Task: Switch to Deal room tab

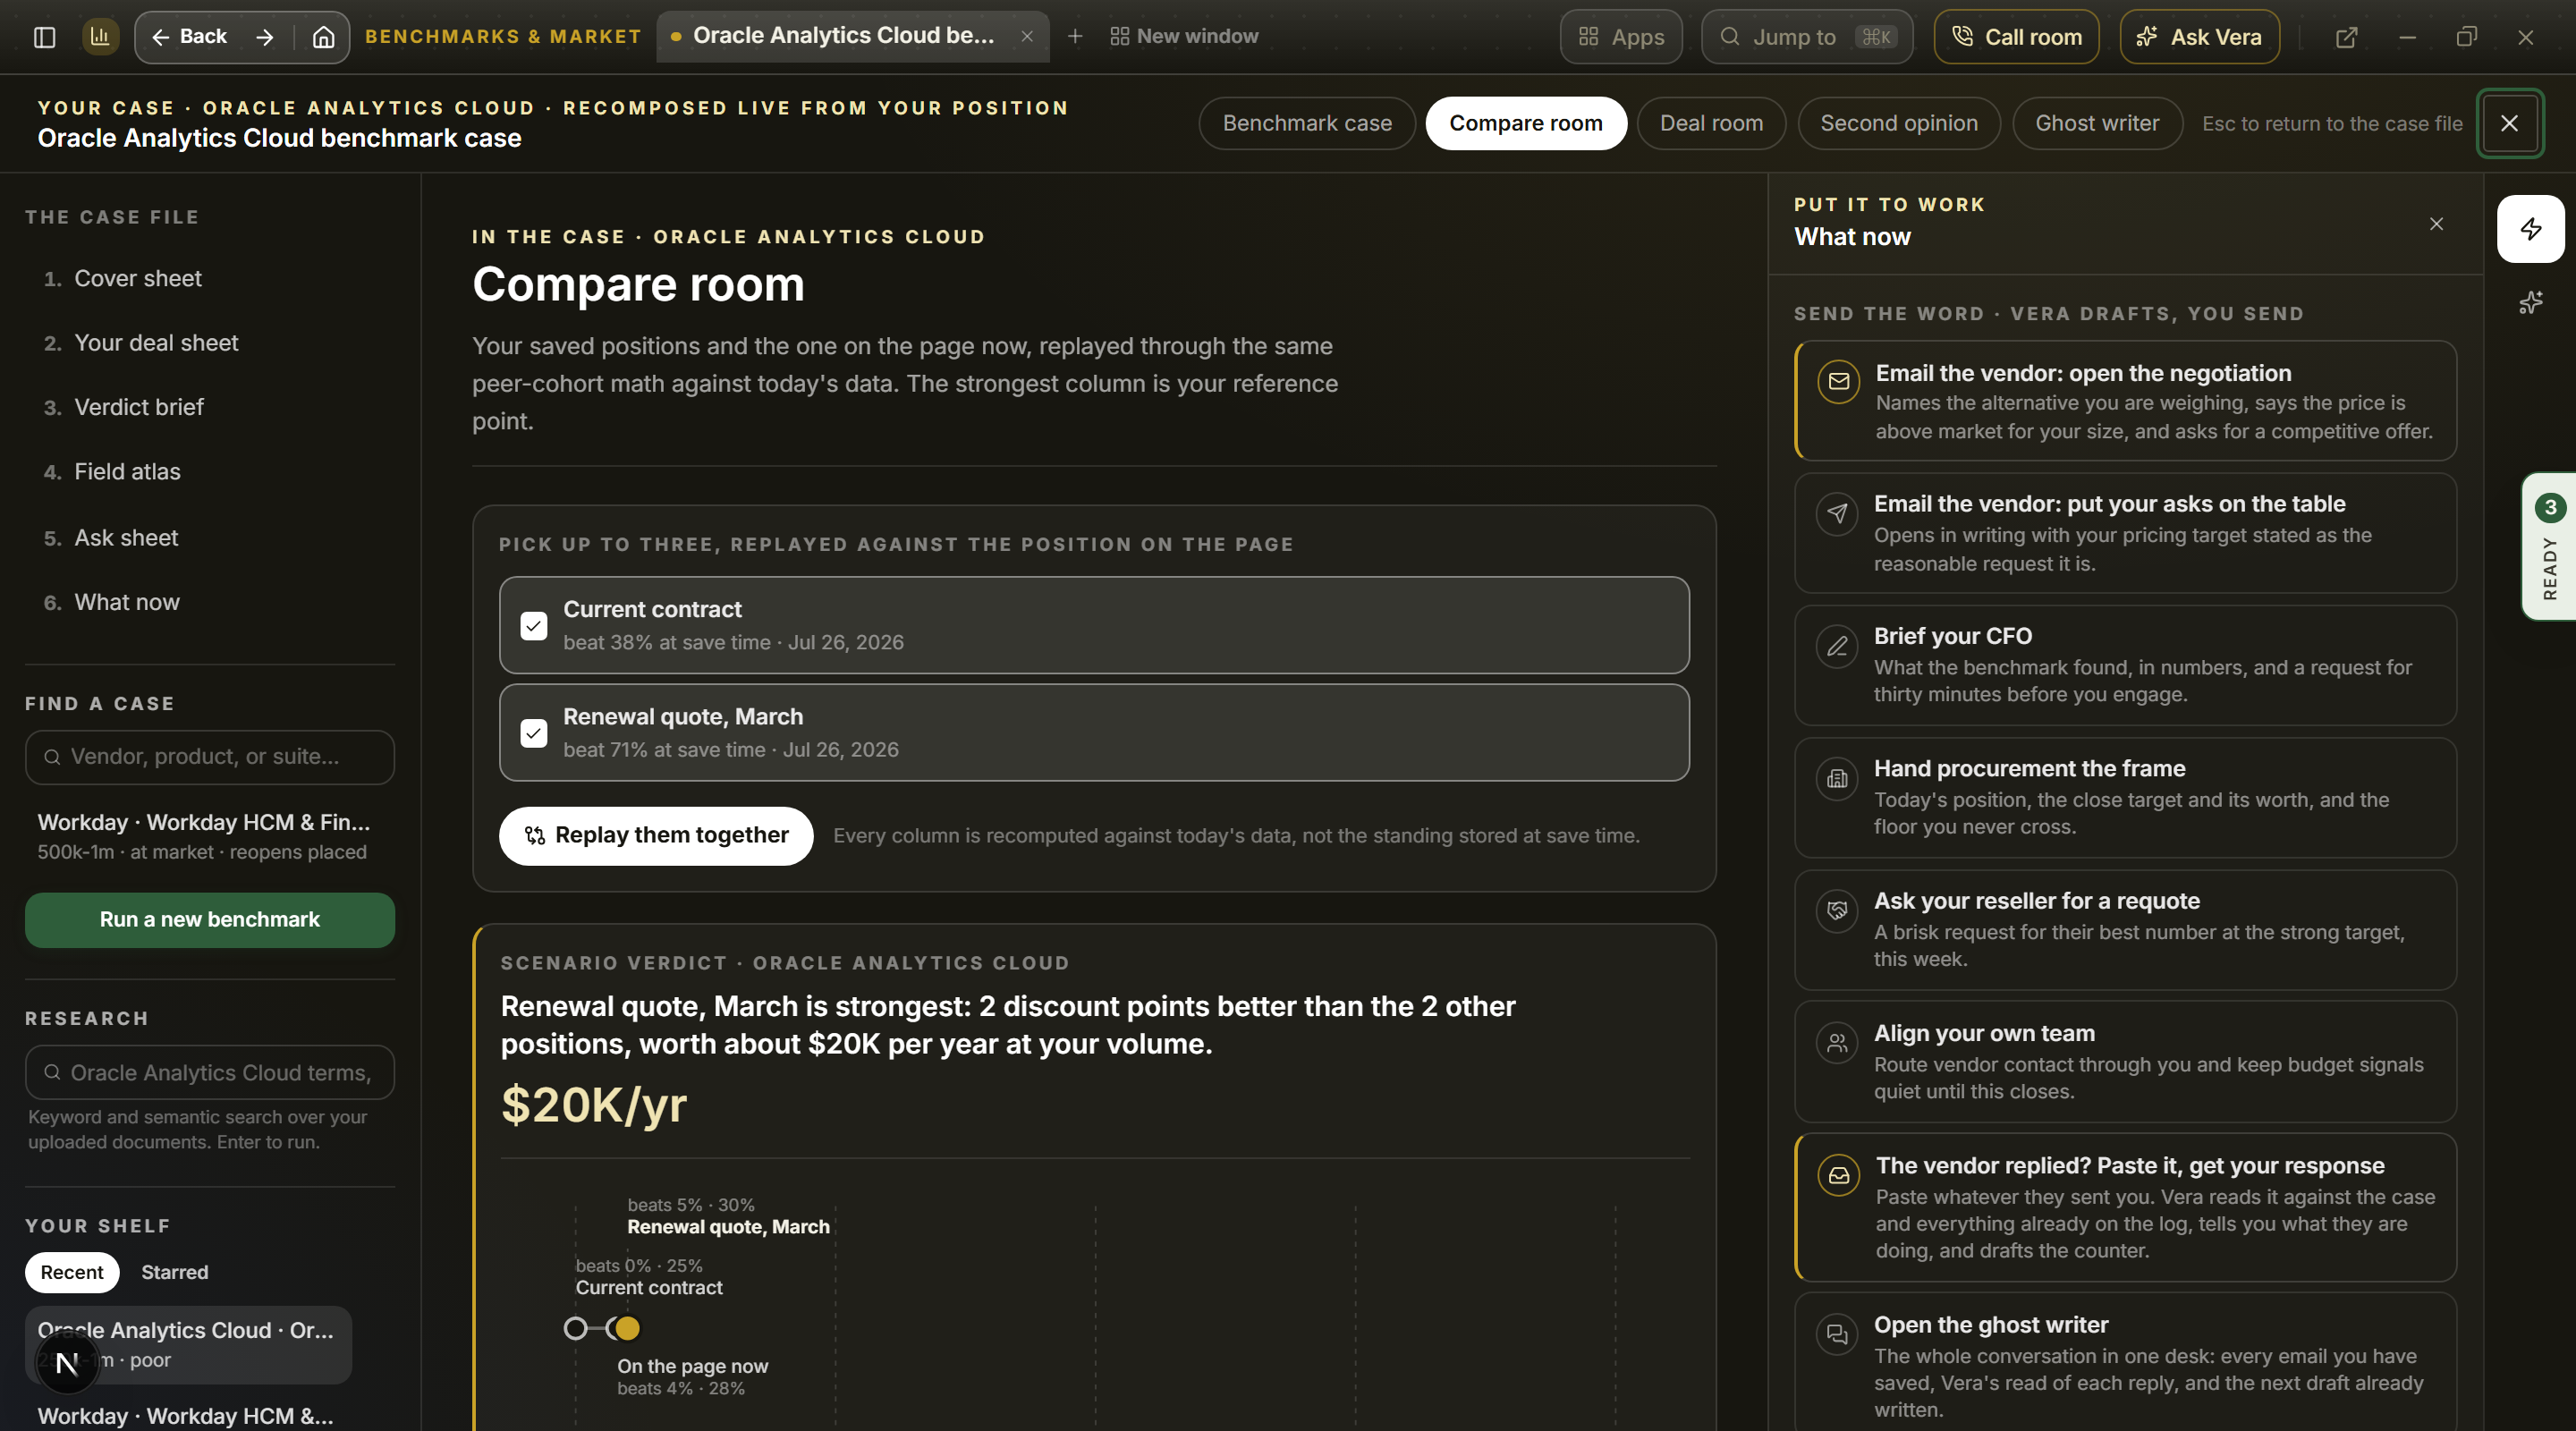Action: click(1711, 123)
